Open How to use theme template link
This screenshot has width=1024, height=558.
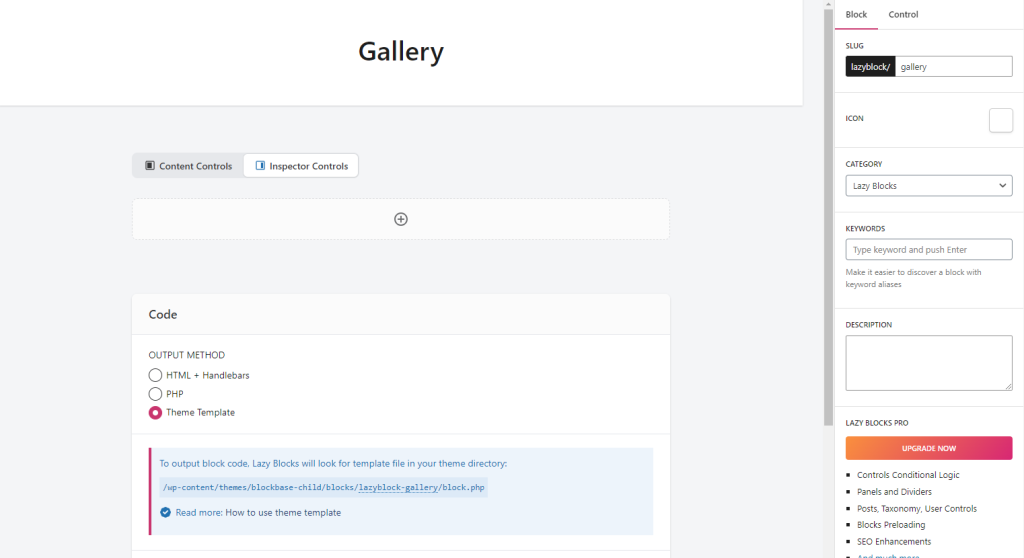tap(282, 512)
